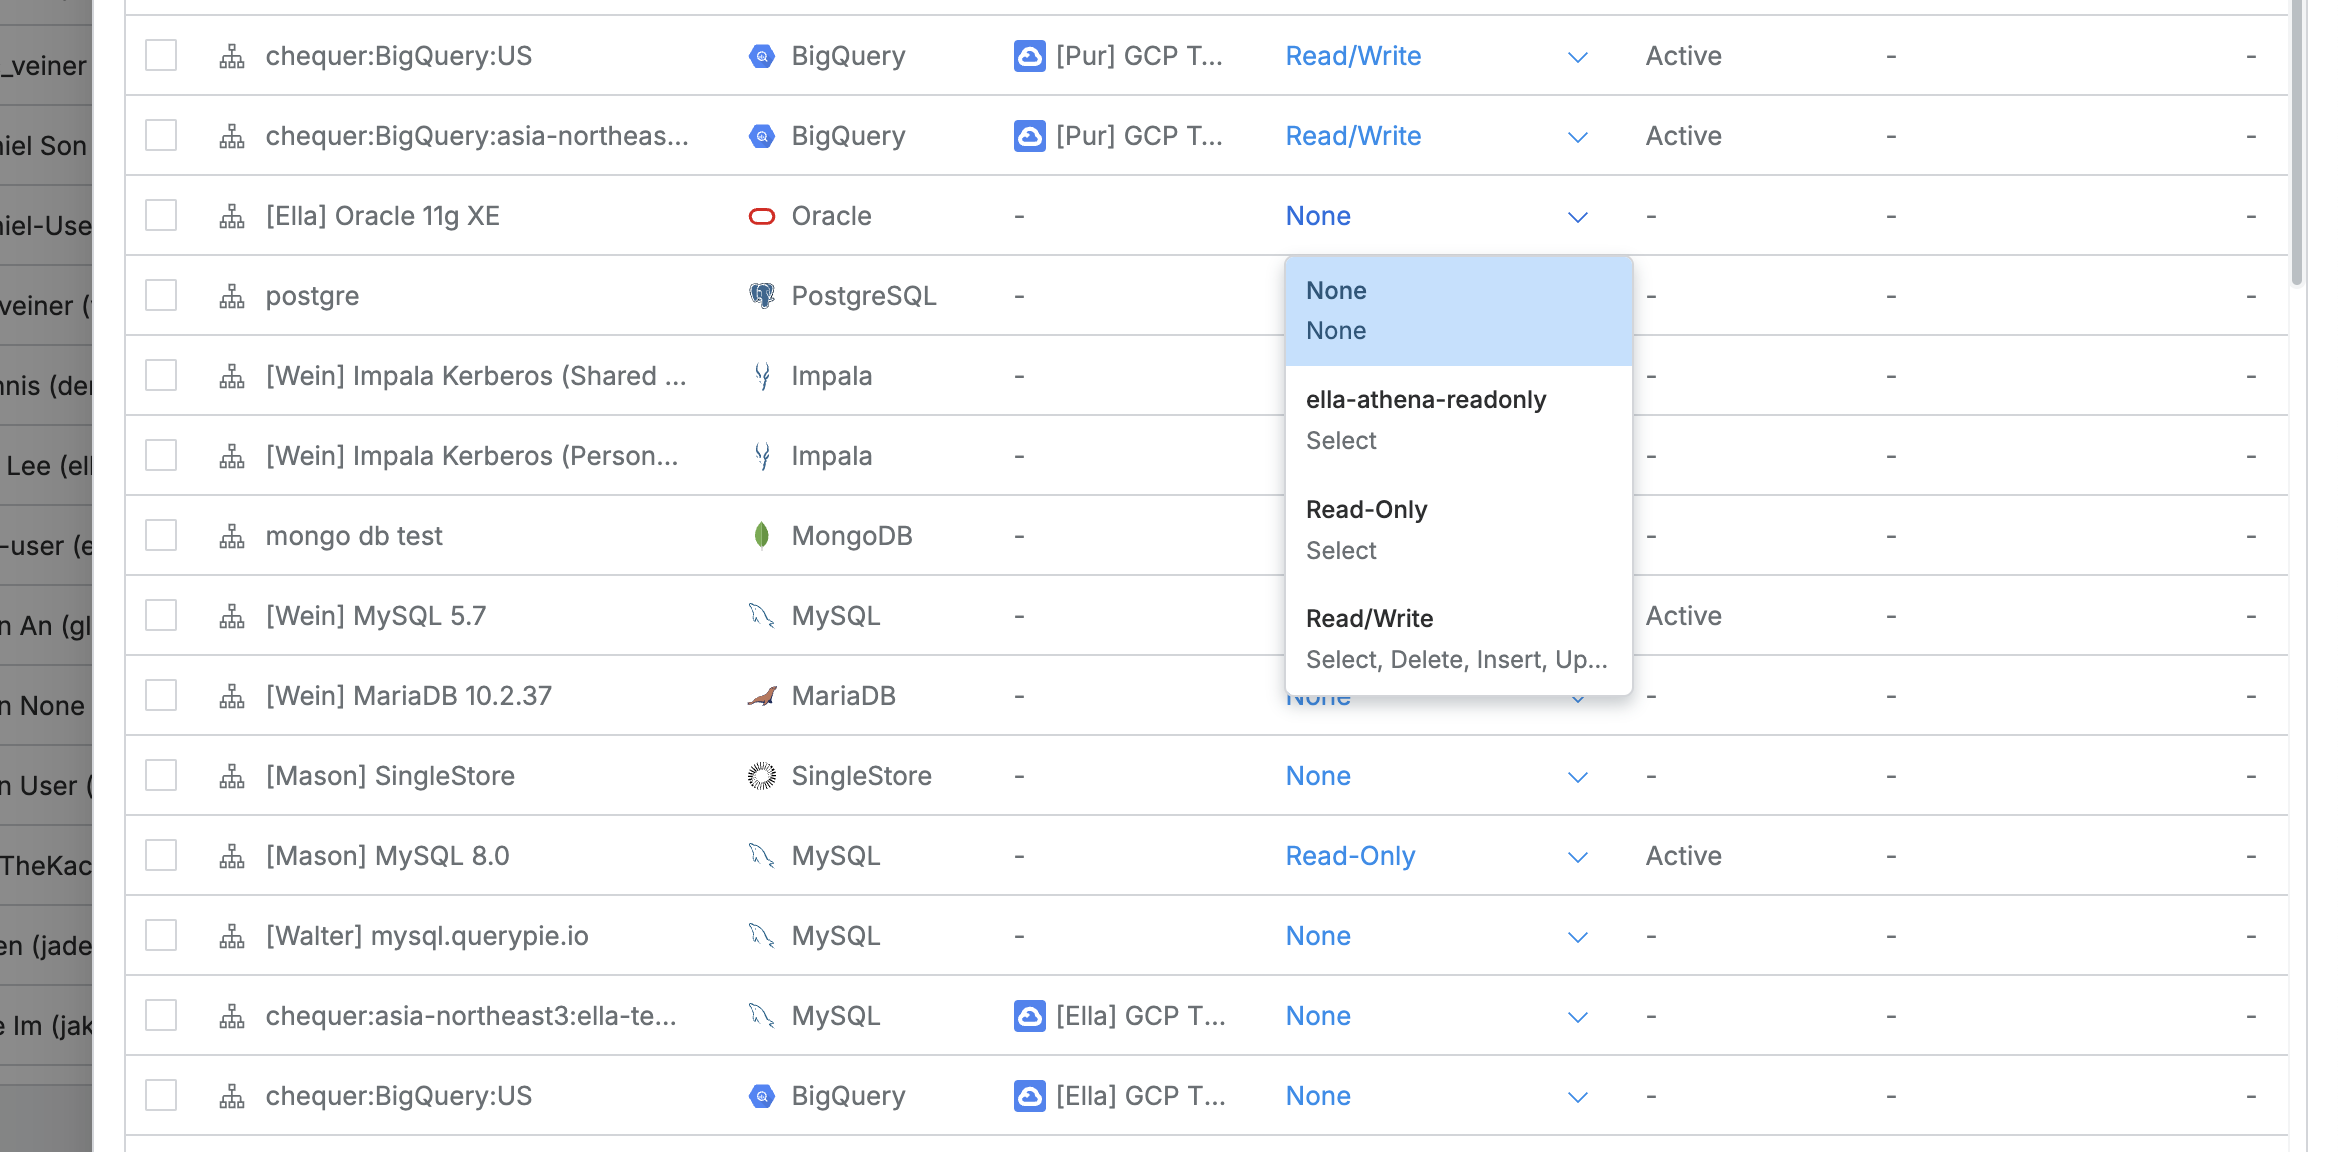Image resolution: width=2338 pixels, height=1152 pixels.
Task: Select checkbox for [Ella] Oracle 11g XE
Action: coord(161,215)
